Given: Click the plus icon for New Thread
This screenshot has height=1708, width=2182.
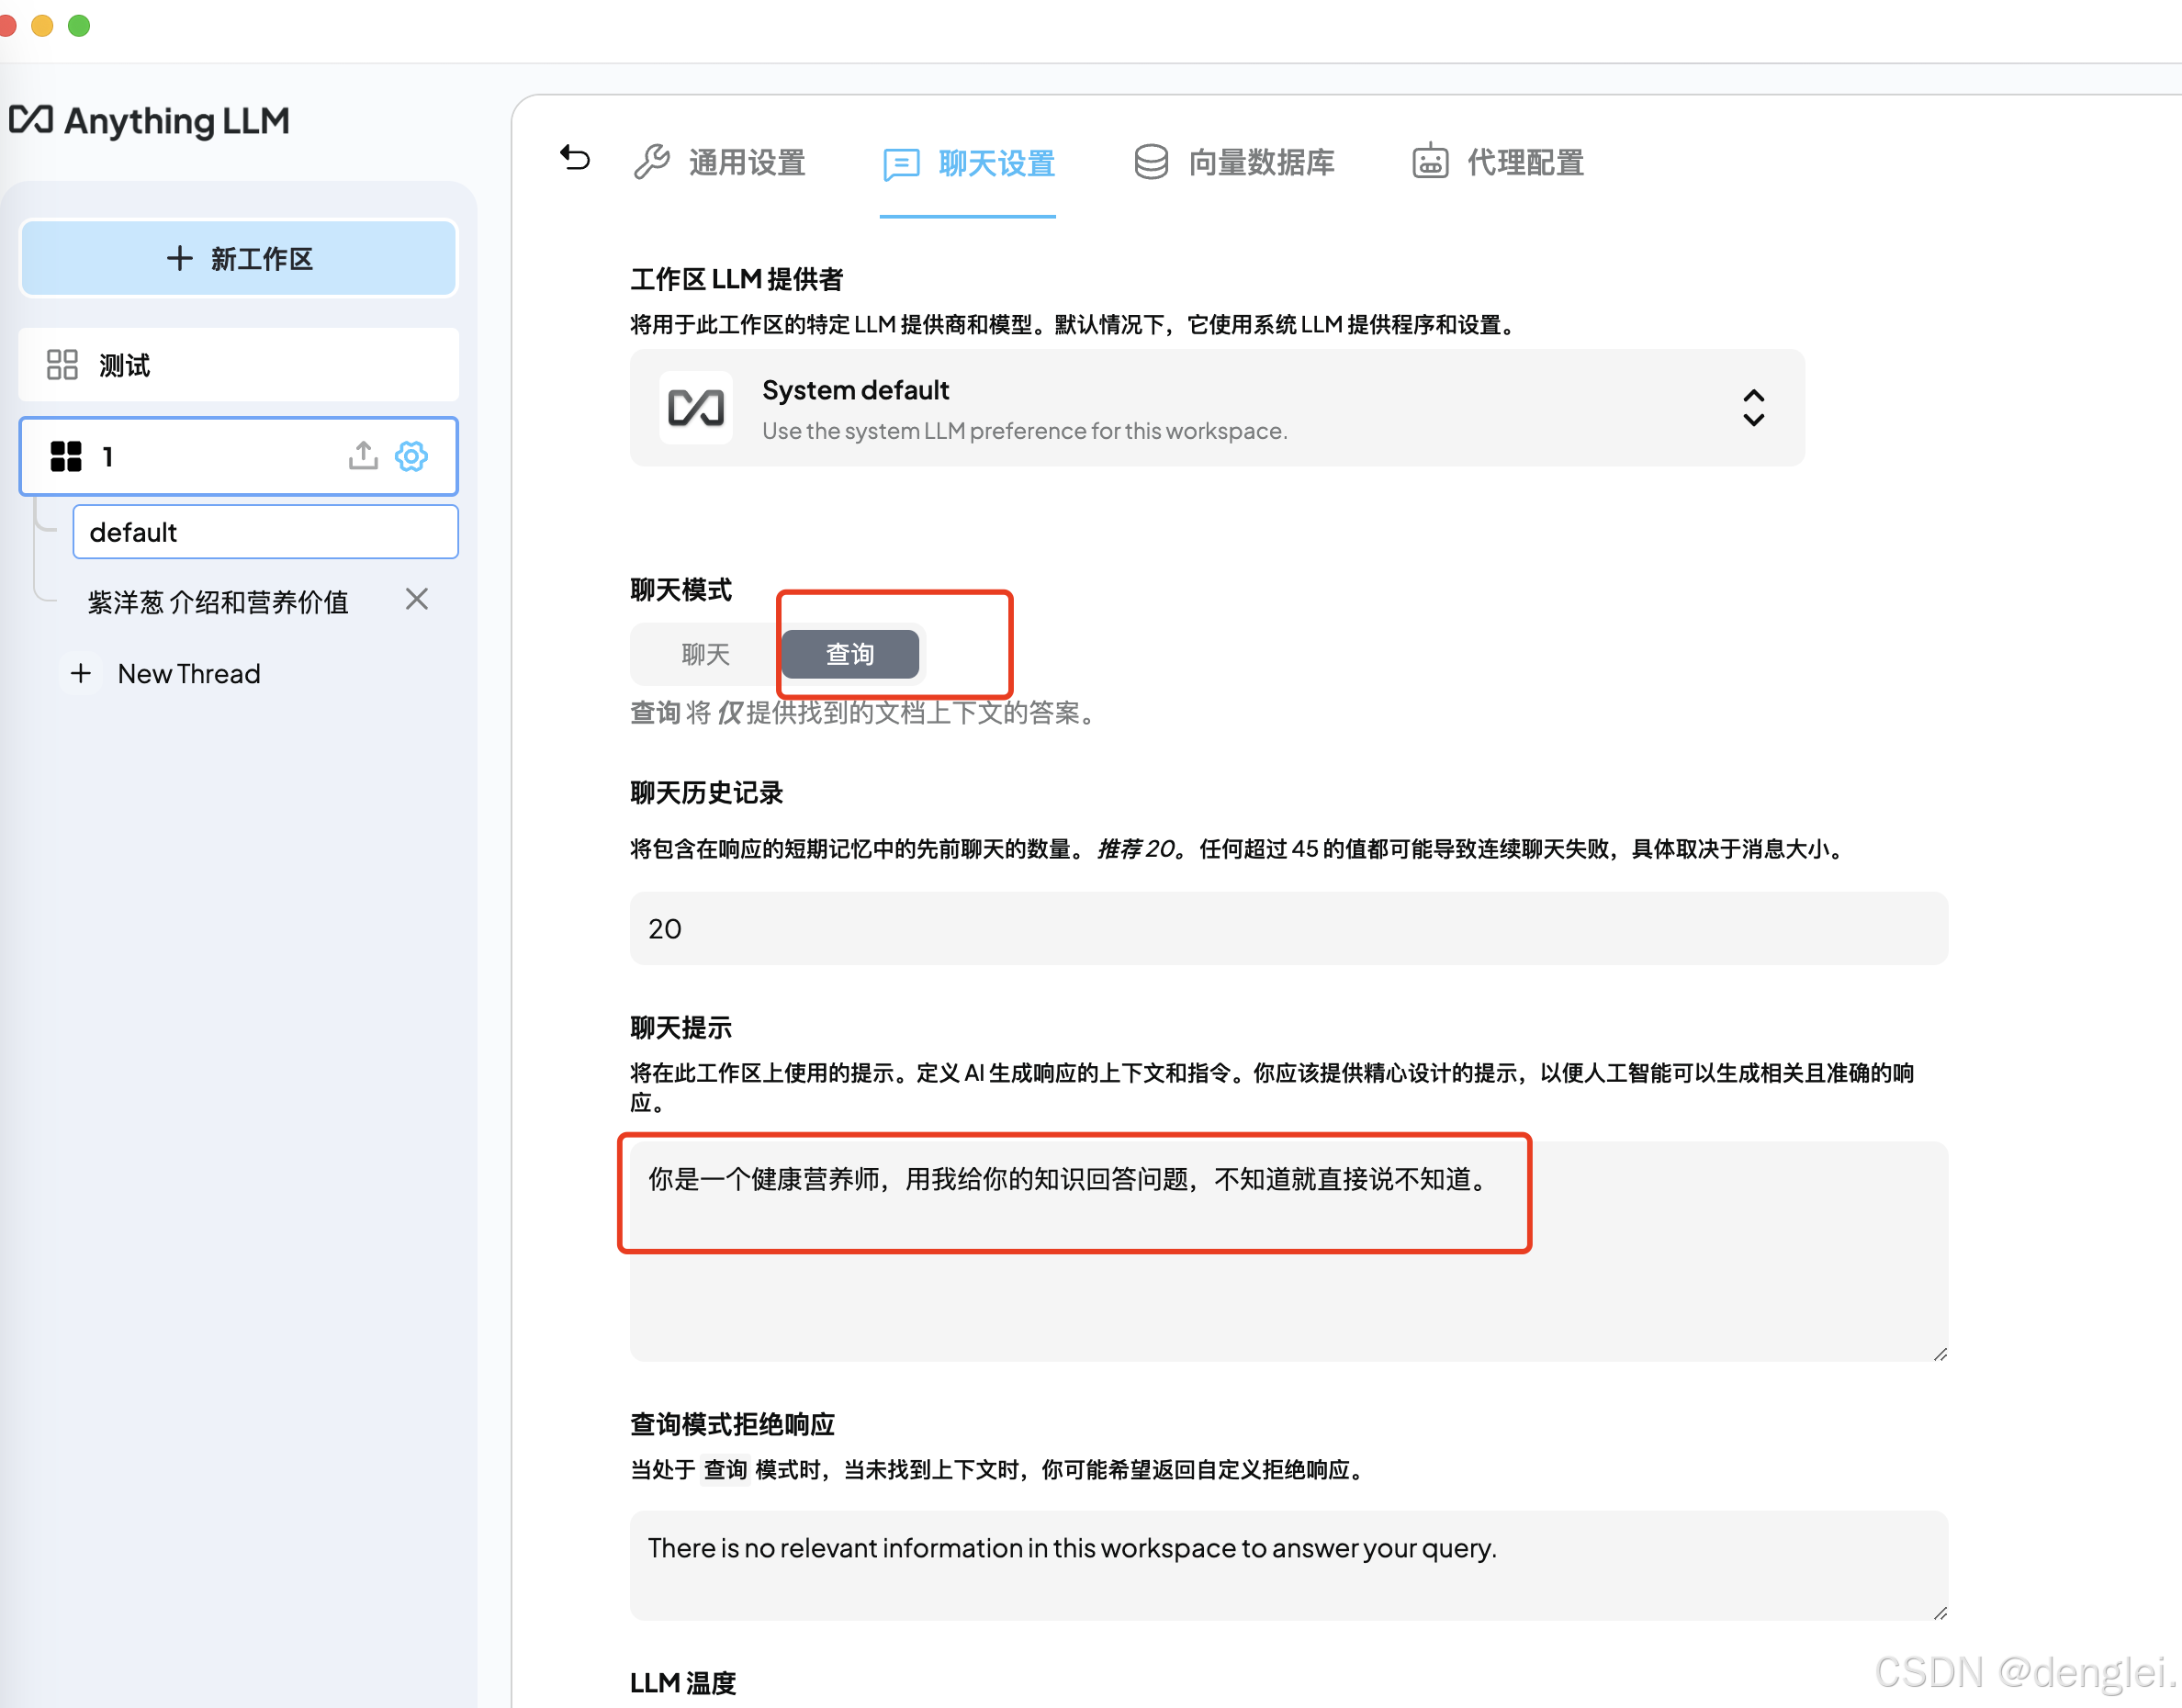Looking at the screenshot, I should (x=81, y=673).
